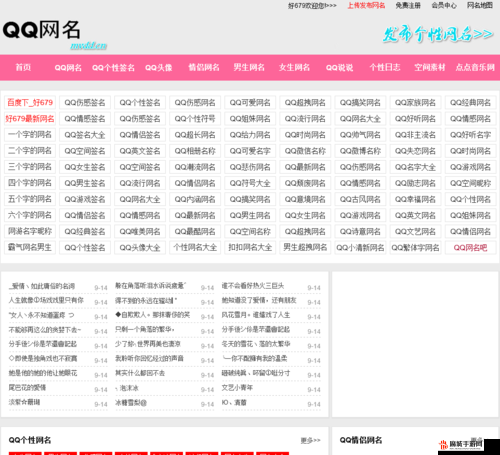Viewport: 500px width, 455px height.
Task: Click the QQ女生签名 link
Action: pyautogui.click(x=85, y=167)
